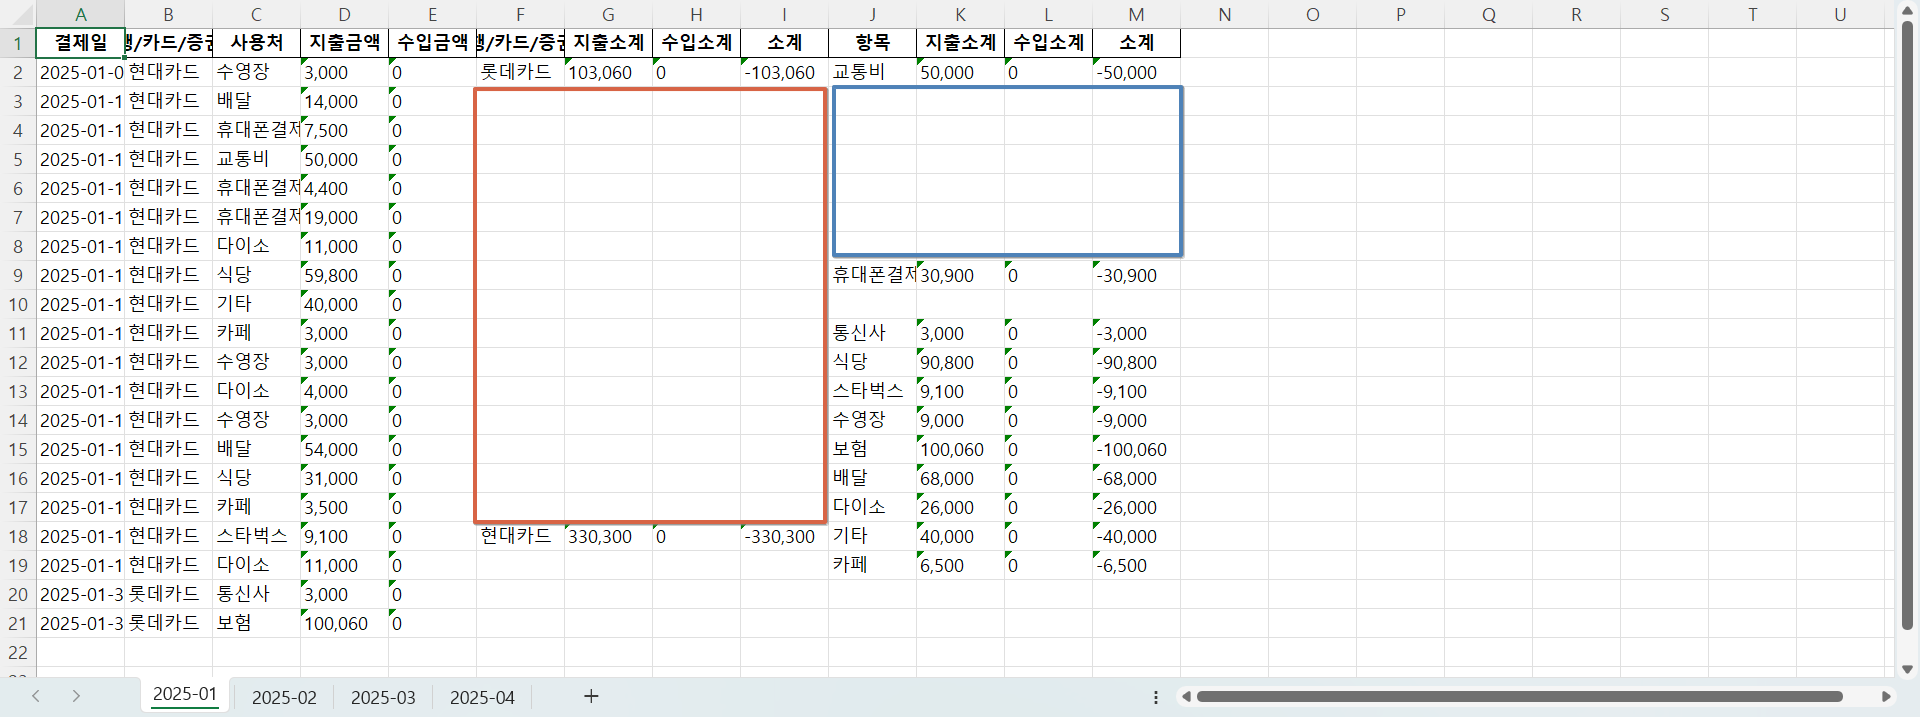Click the 수입금액 header cell
Viewport: 1920px width, 717px height.
click(x=432, y=43)
